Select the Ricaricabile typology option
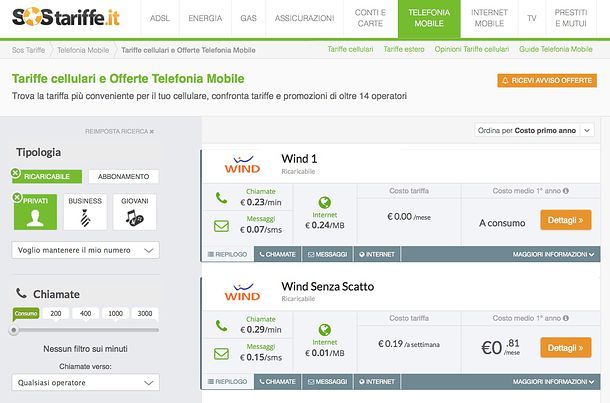Screen dimensions: 610x403 click(47, 177)
